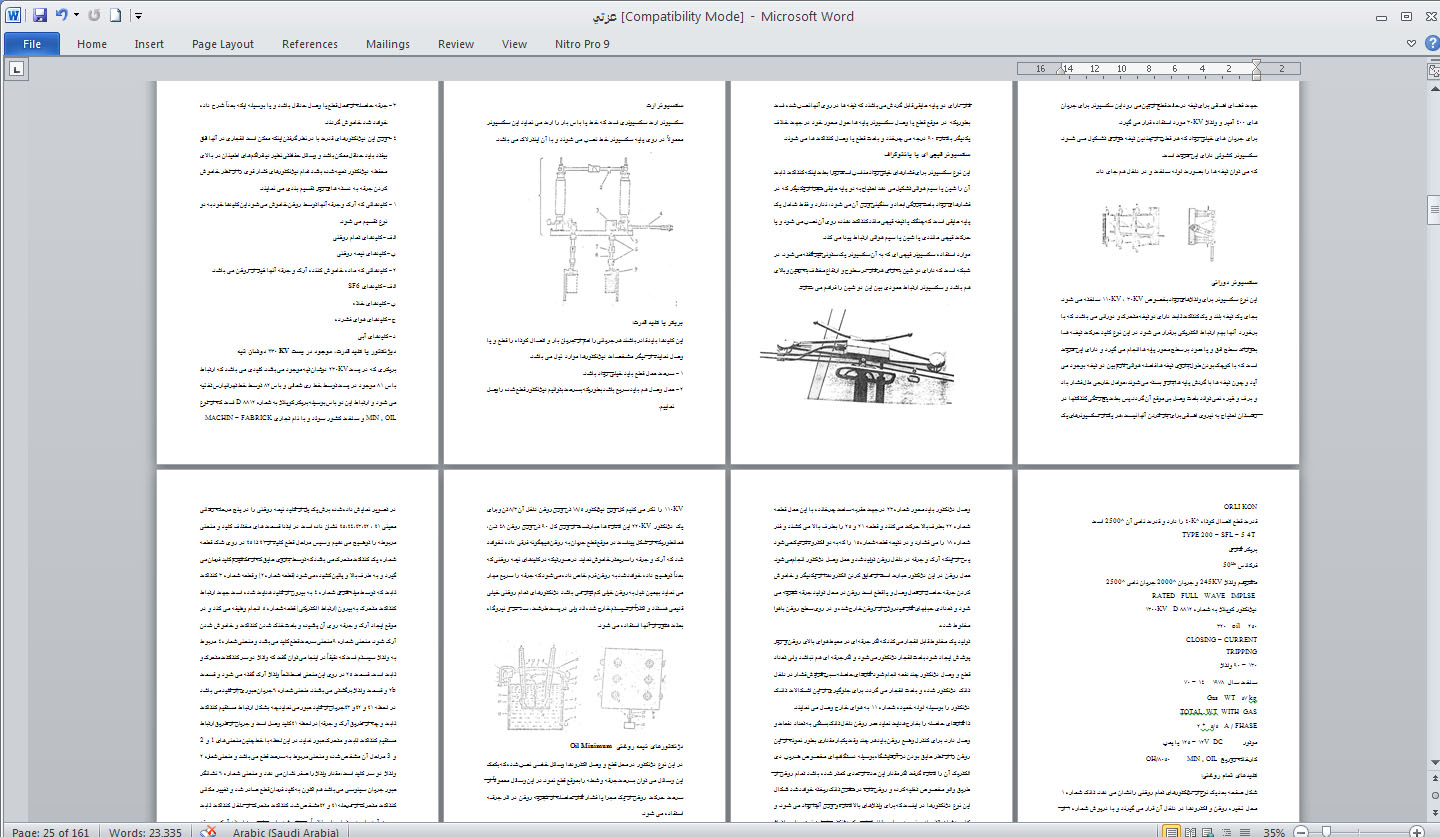The height and width of the screenshot is (837, 1440).
Task: Click the Save icon in Quick Access Toolbar
Action: pyautogui.click(x=40, y=16)
